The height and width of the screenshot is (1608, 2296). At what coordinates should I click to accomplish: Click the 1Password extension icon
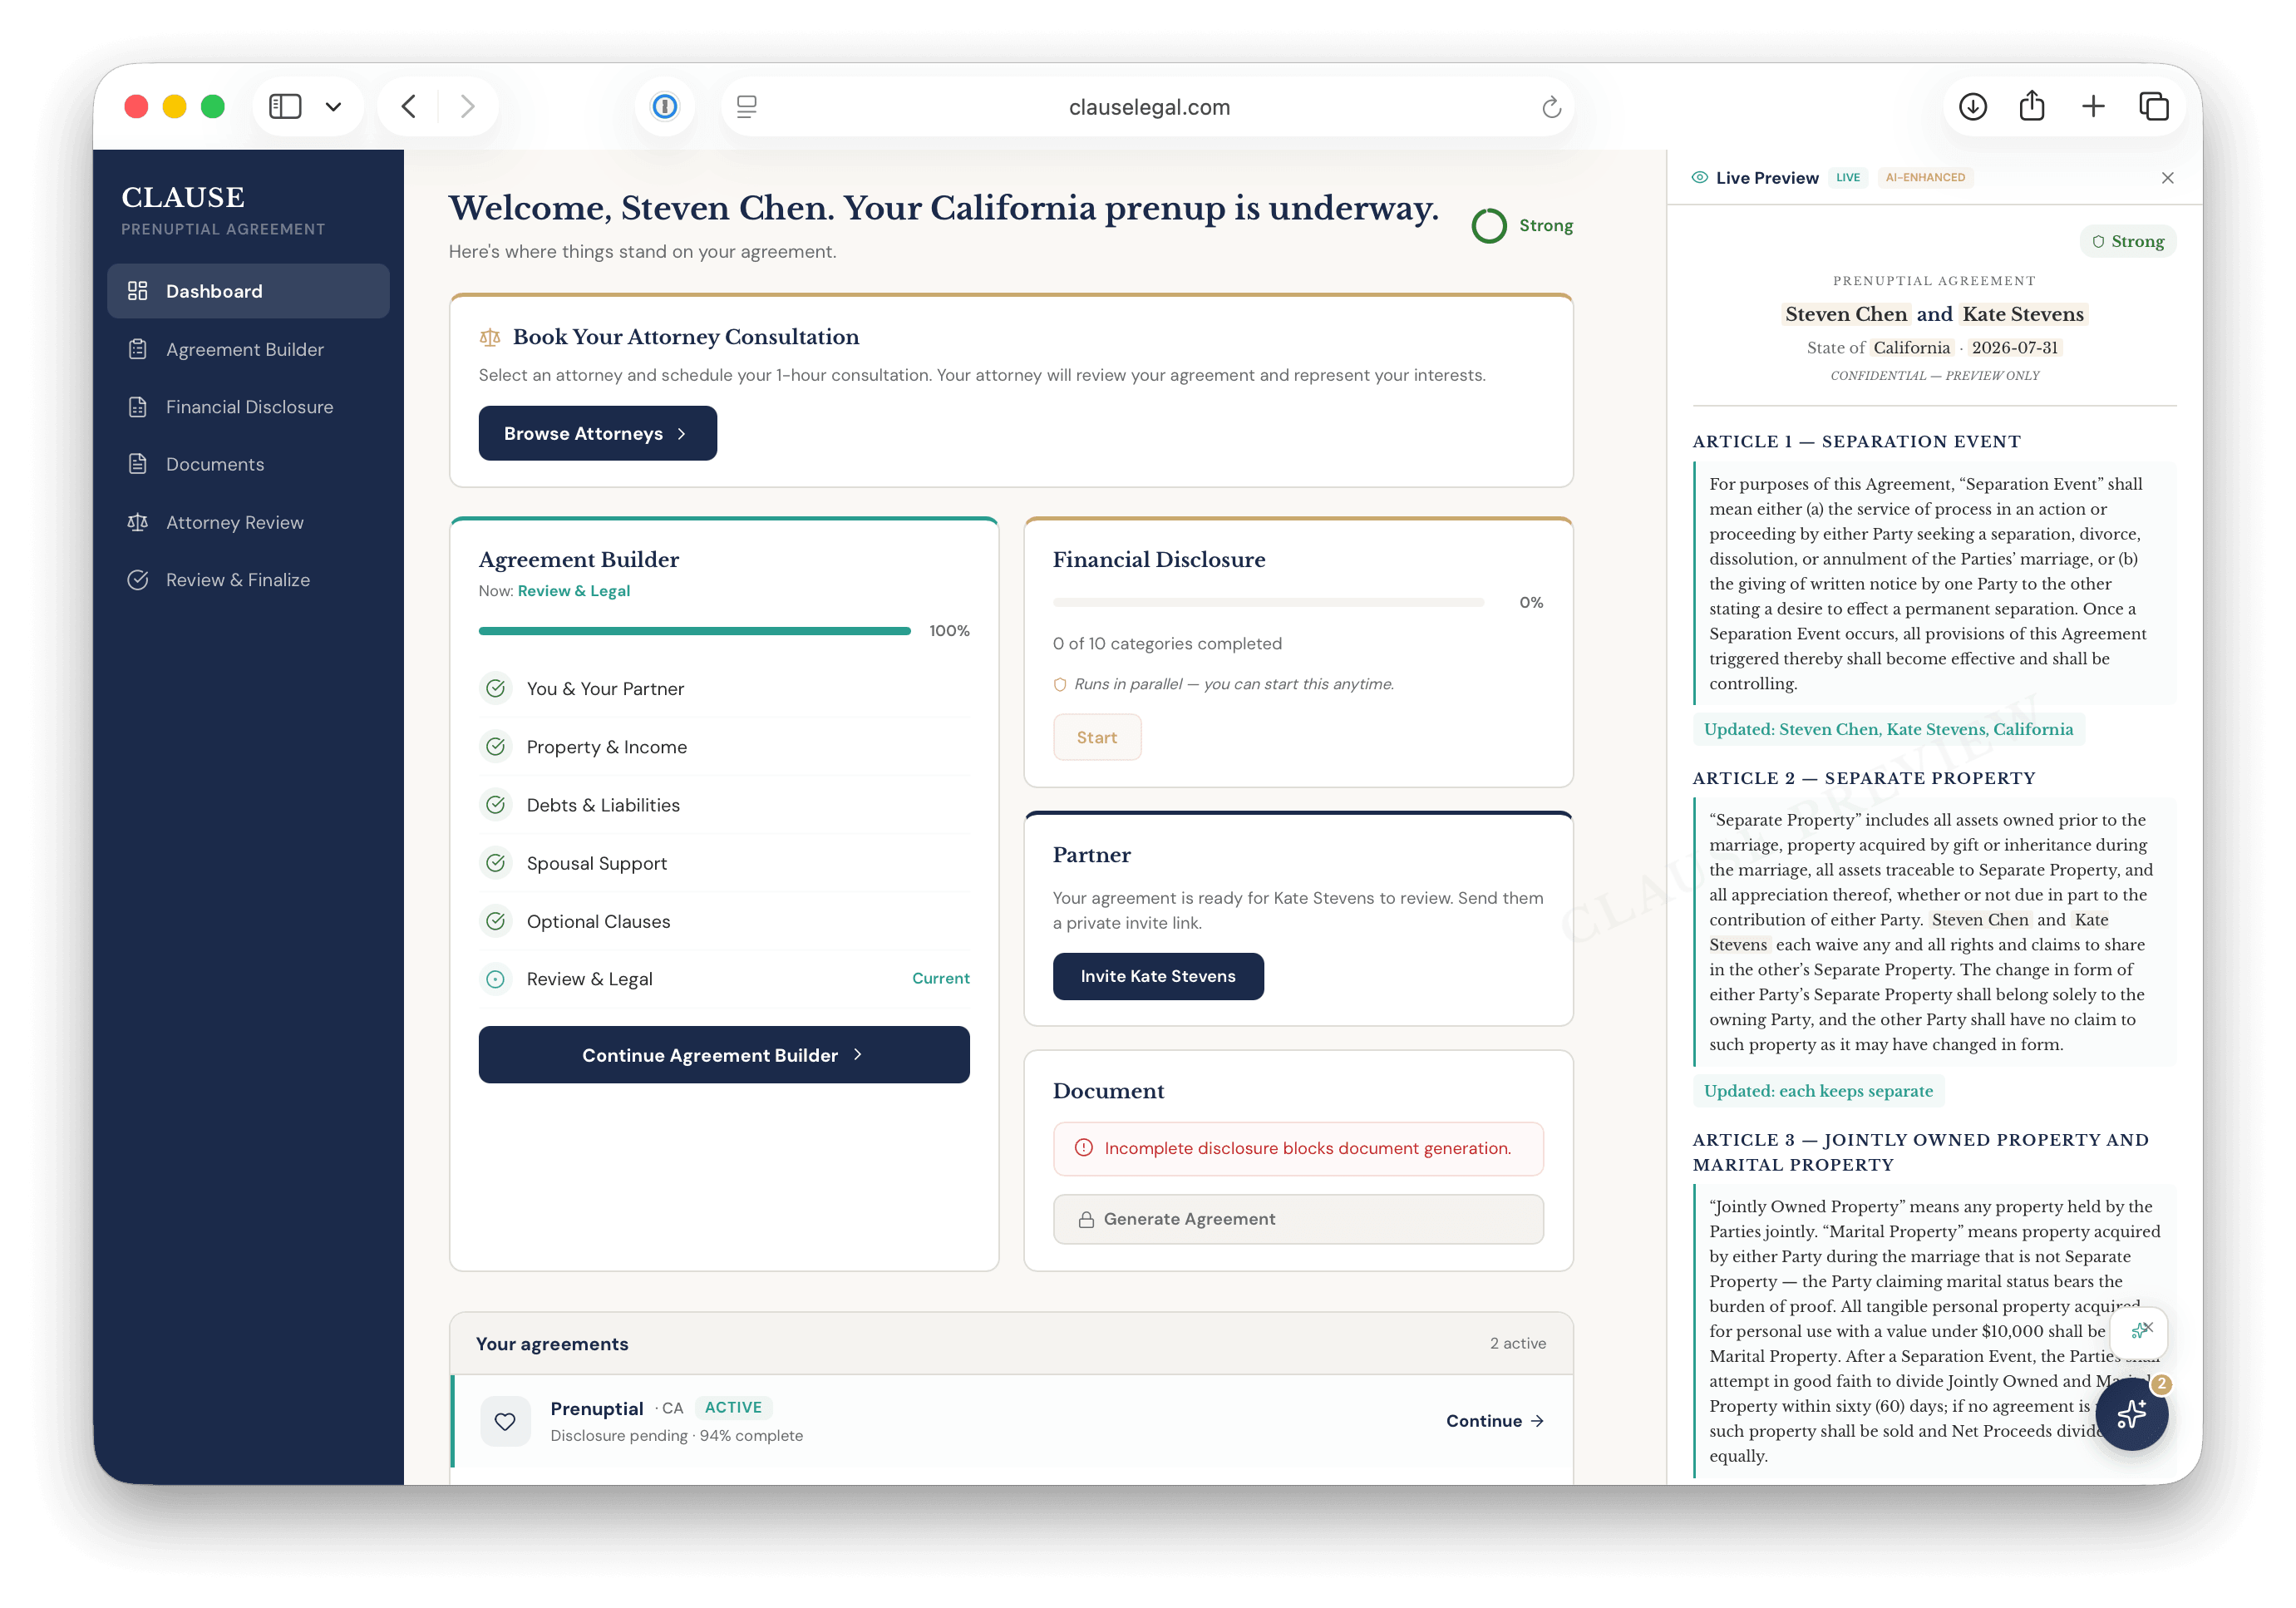(665, 106)
